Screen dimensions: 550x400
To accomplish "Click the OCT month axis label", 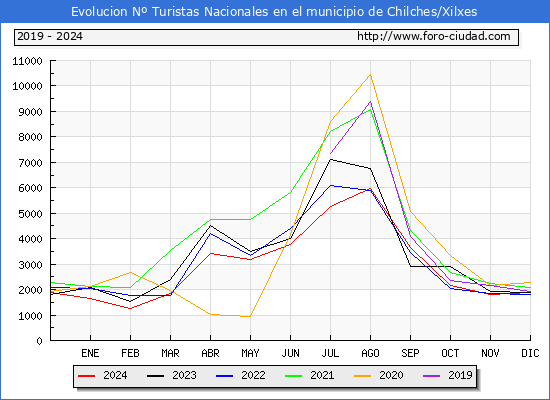I will [450, 353].
